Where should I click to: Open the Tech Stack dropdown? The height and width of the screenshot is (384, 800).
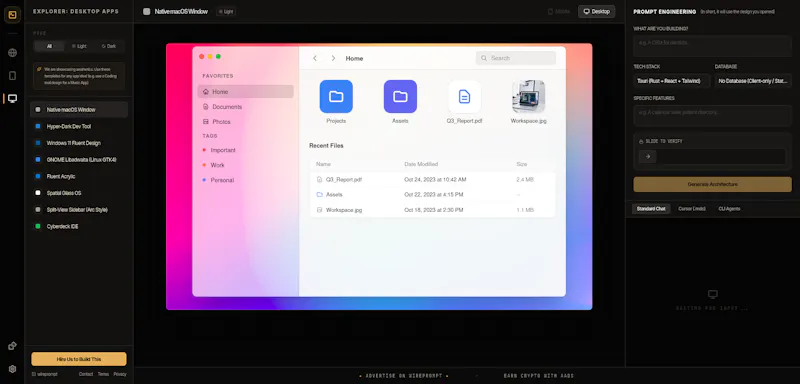click(x=671, y=81)
